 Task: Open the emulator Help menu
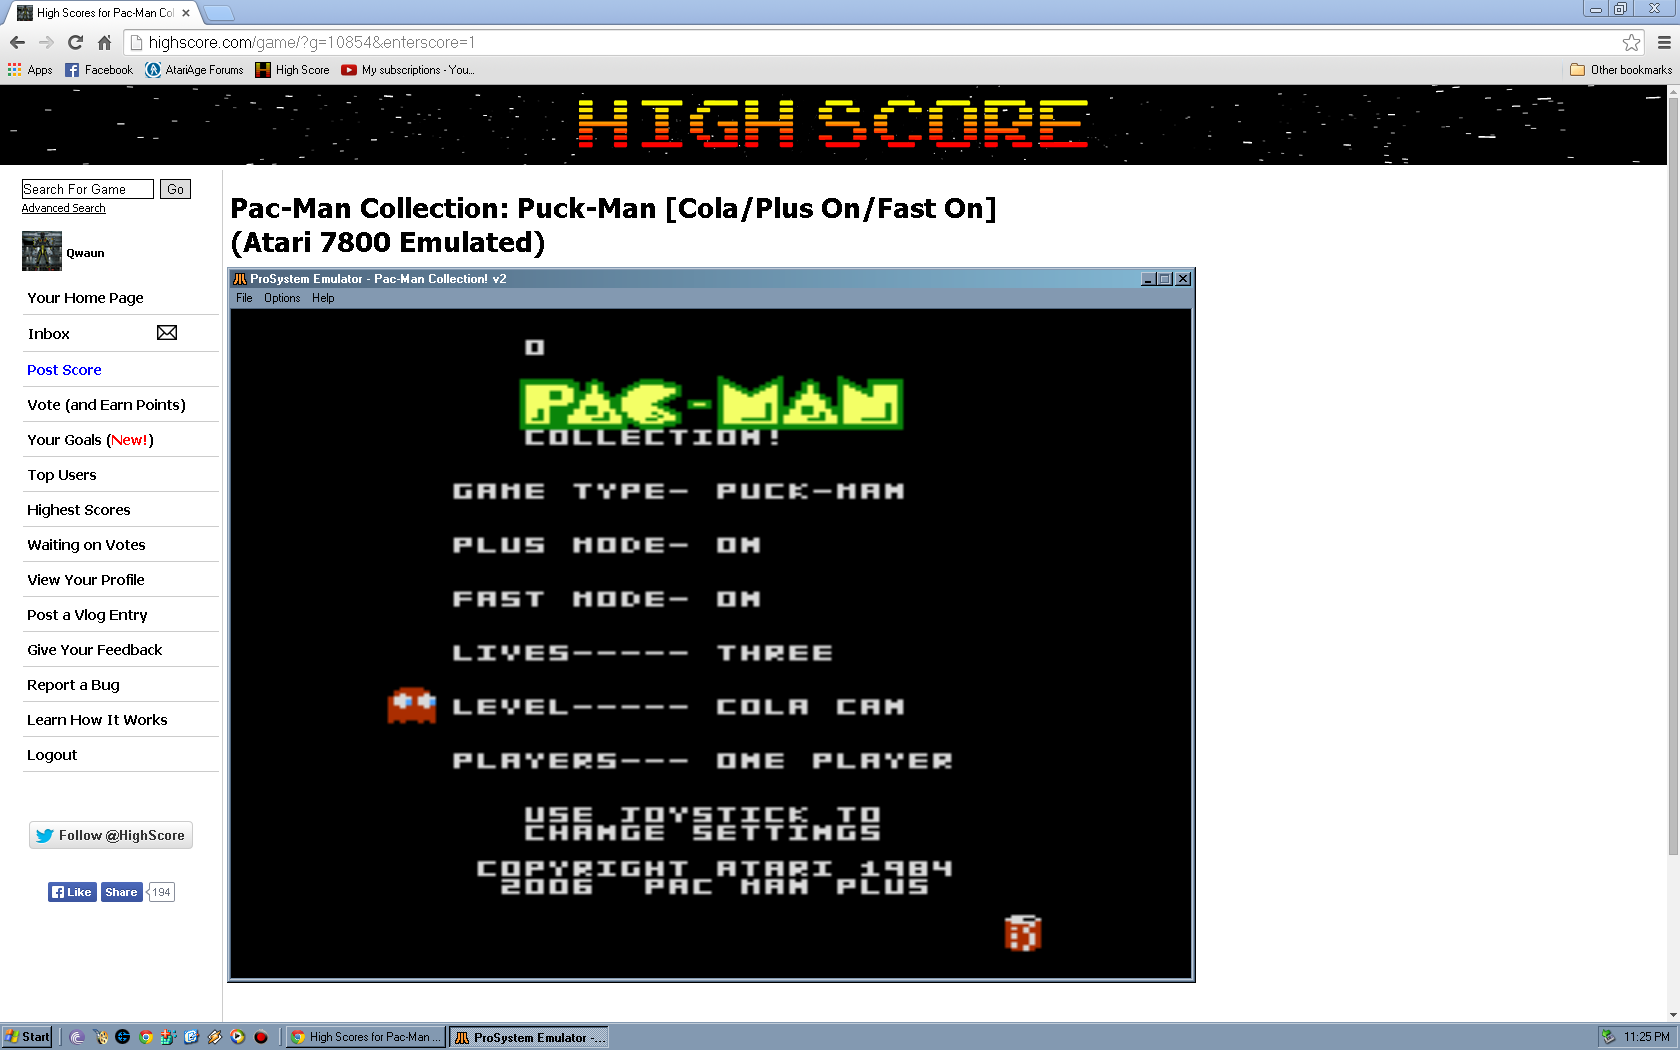coord(323,298)
